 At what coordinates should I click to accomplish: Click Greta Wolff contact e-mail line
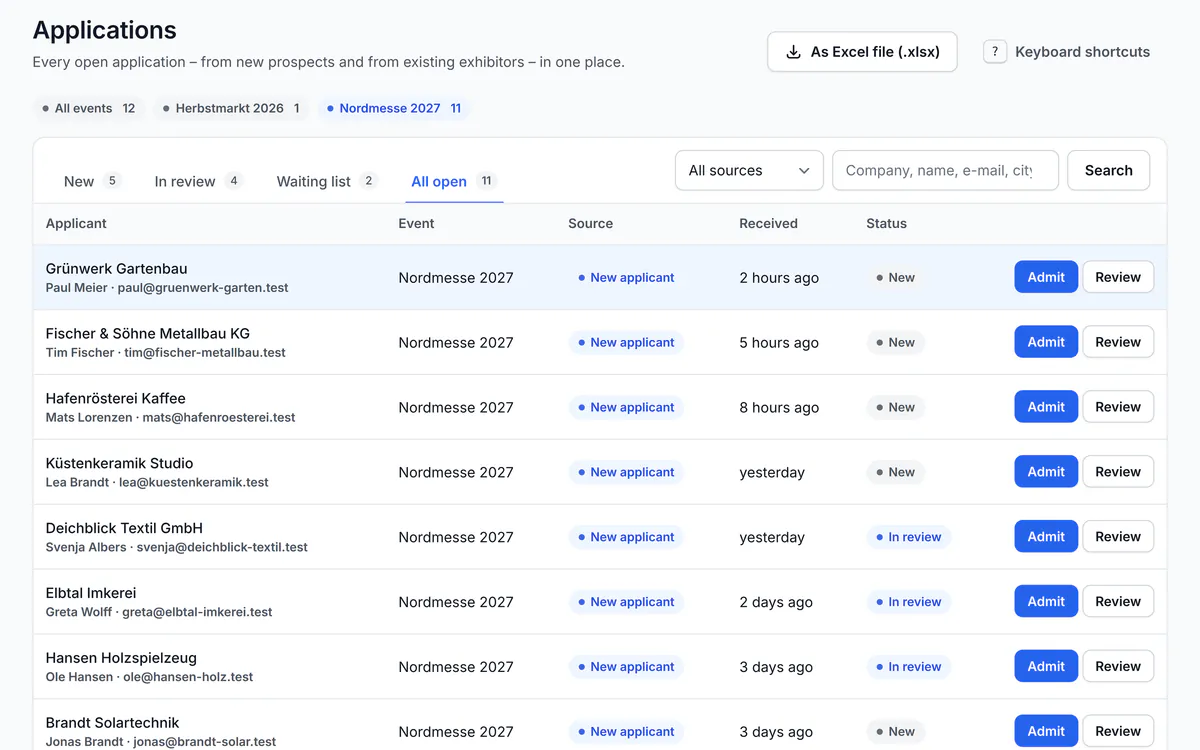coord(159,613)
